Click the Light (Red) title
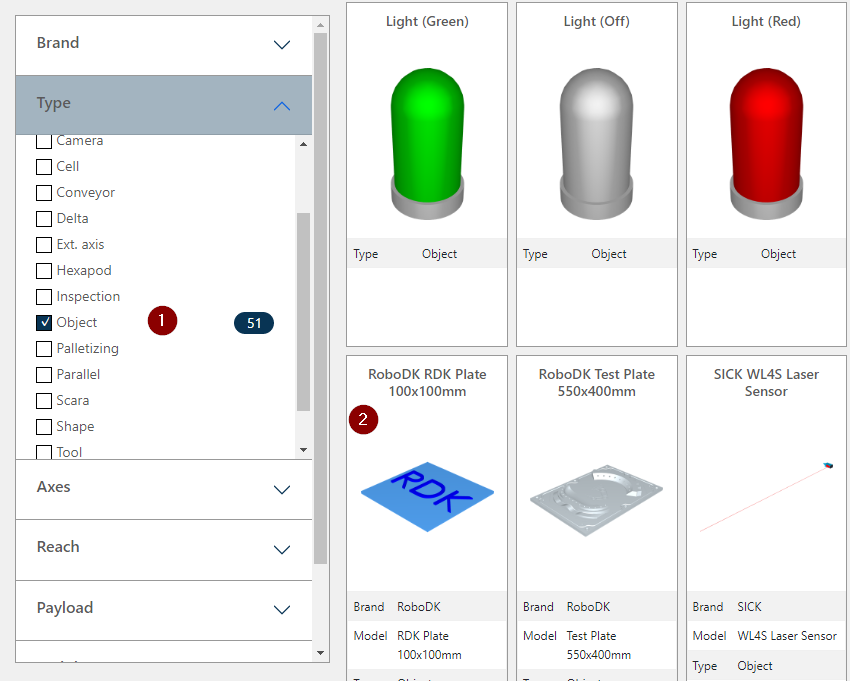This screenshot has height=681, width=850. [x=766, y=22]
